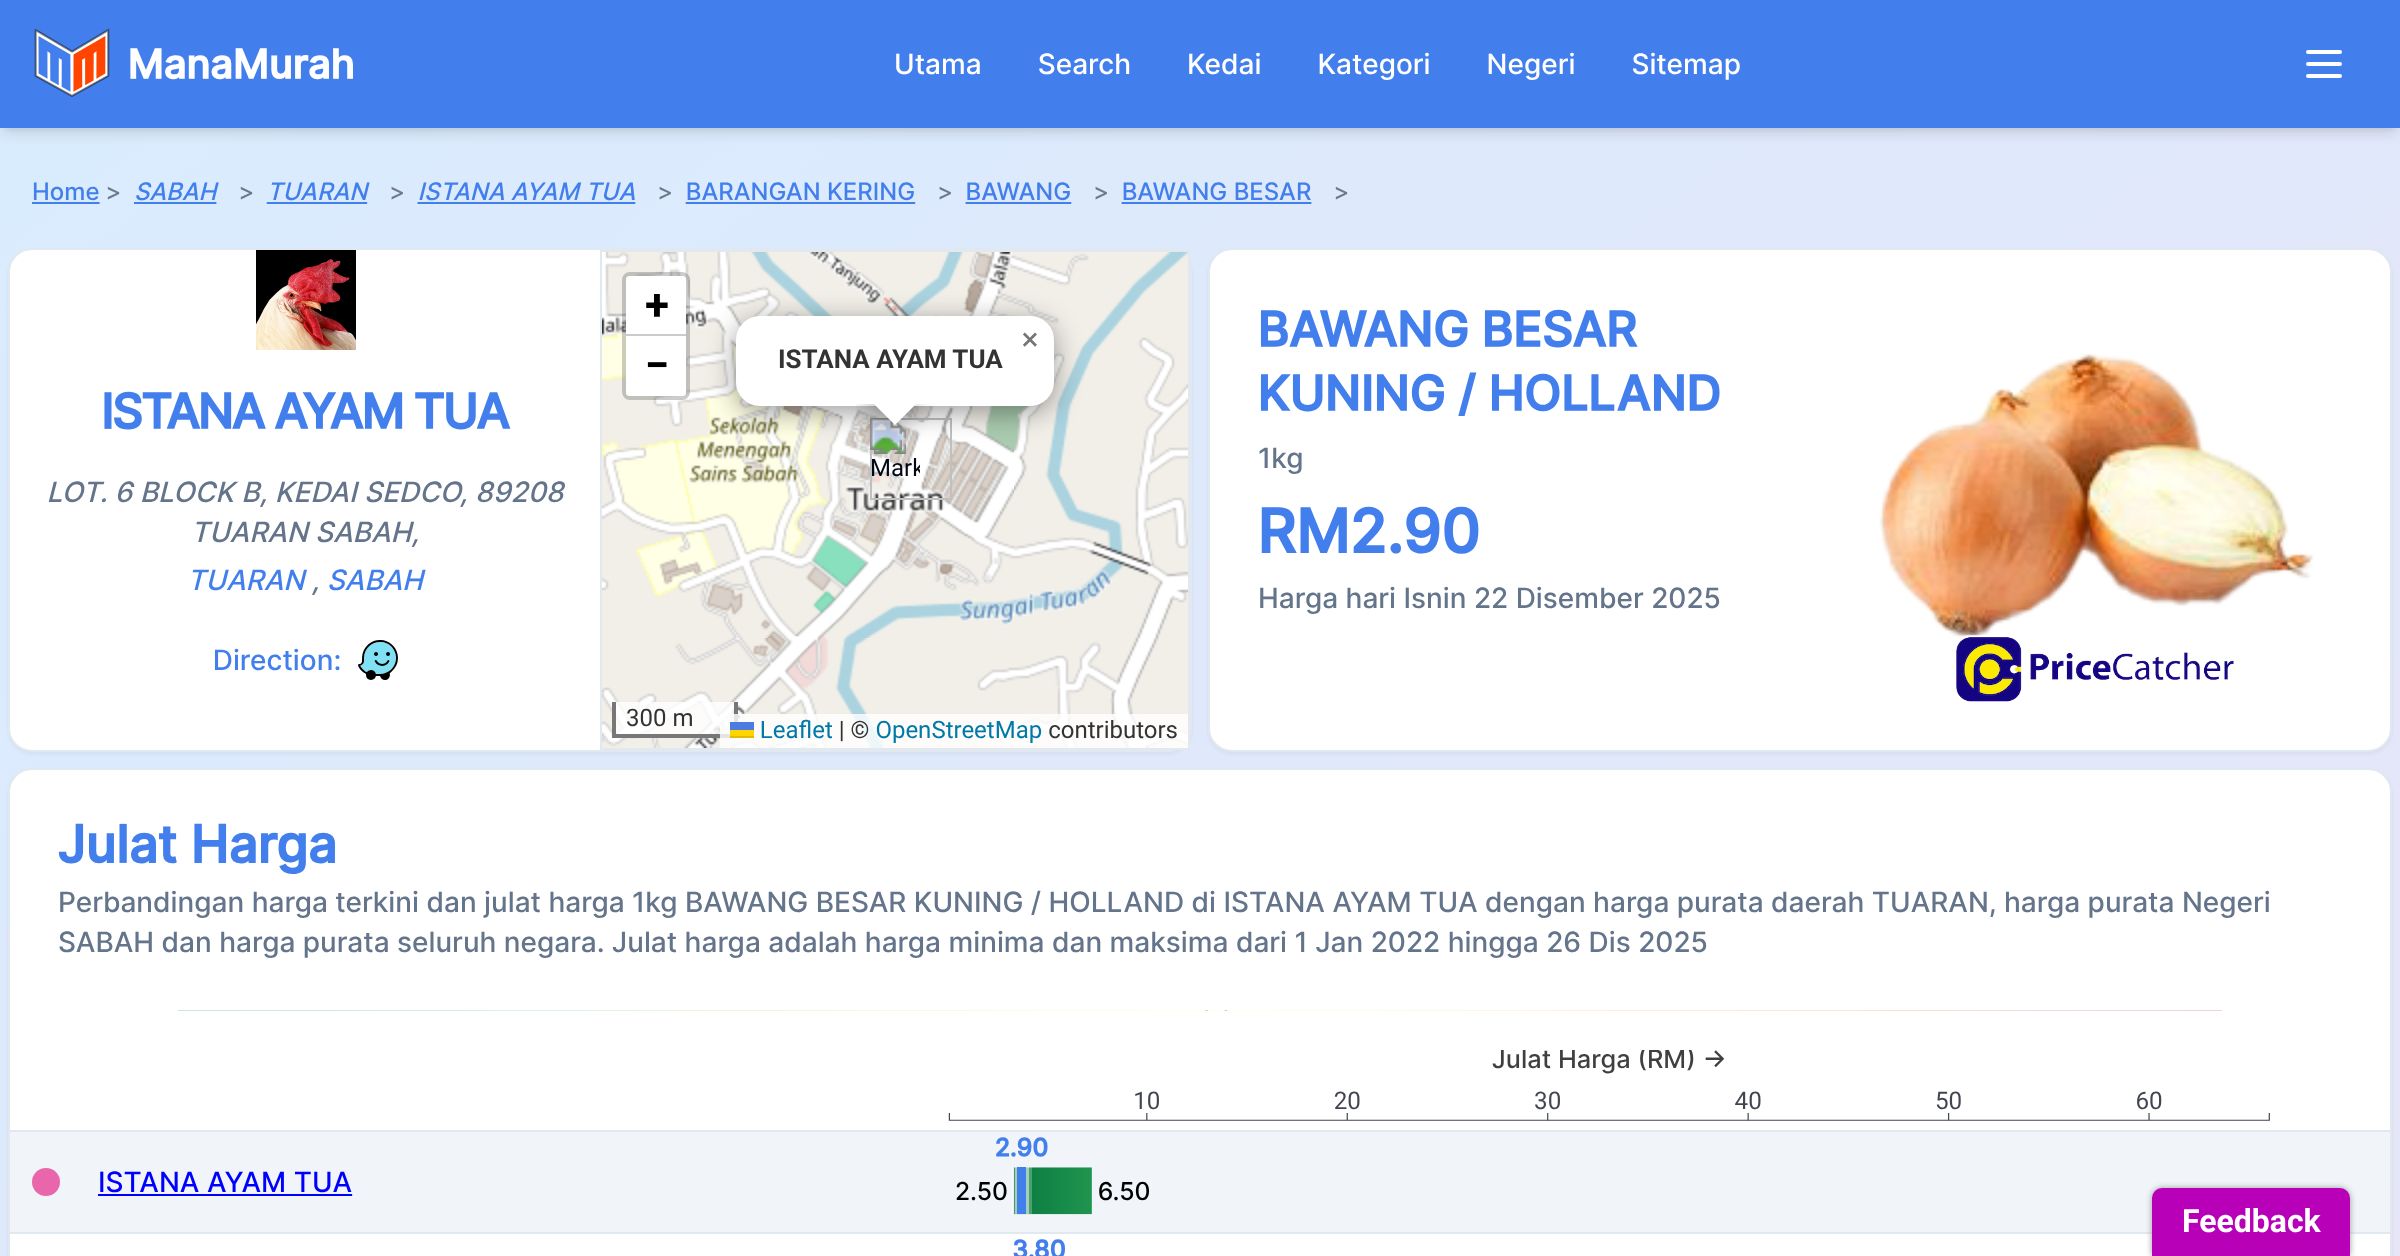The height and width of the screenshot is (1256, 2400).
Task: Click the green price range bar
Action: [x=1060, y=1190]
